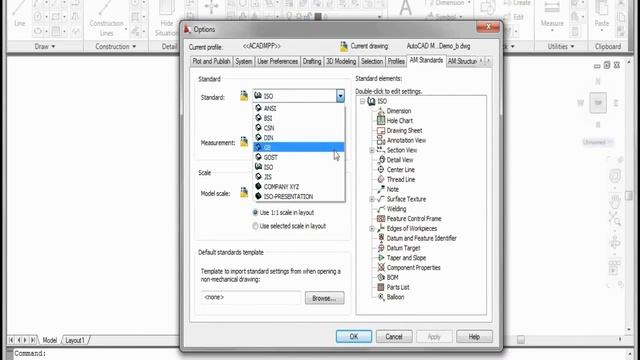Open the Plot and Publish tab
This screenshot has height=360, width=640.
(x=211, y=61)
